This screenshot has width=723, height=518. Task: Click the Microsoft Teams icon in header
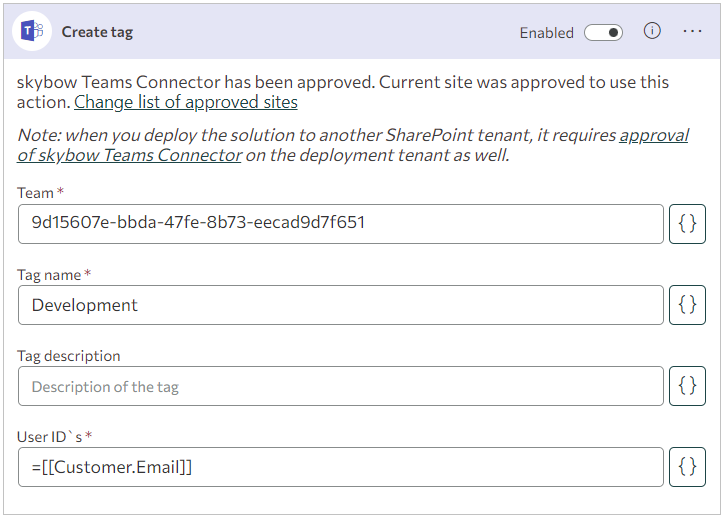tap(32, 31)
